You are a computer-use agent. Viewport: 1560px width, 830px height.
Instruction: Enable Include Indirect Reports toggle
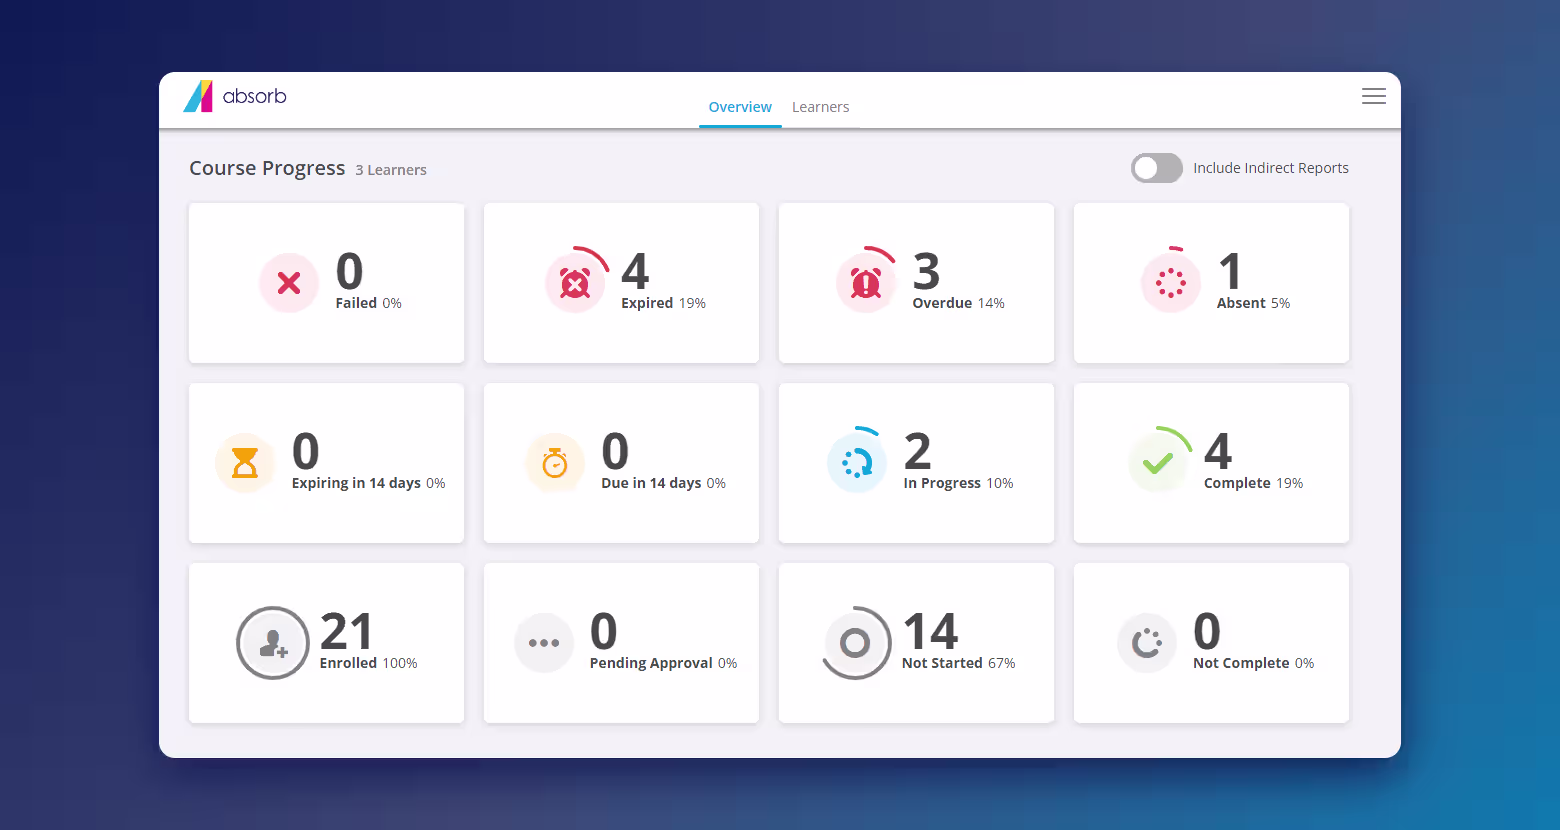(x=1157, y=168)
